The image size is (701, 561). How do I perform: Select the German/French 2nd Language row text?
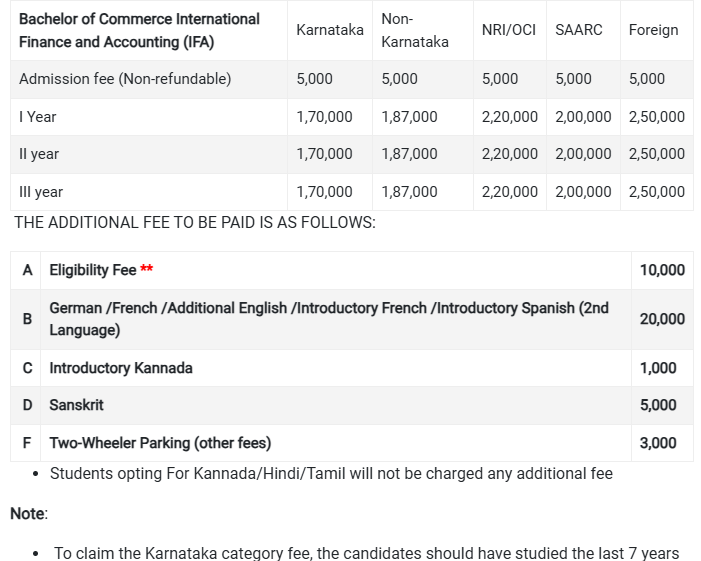(329, 319)
